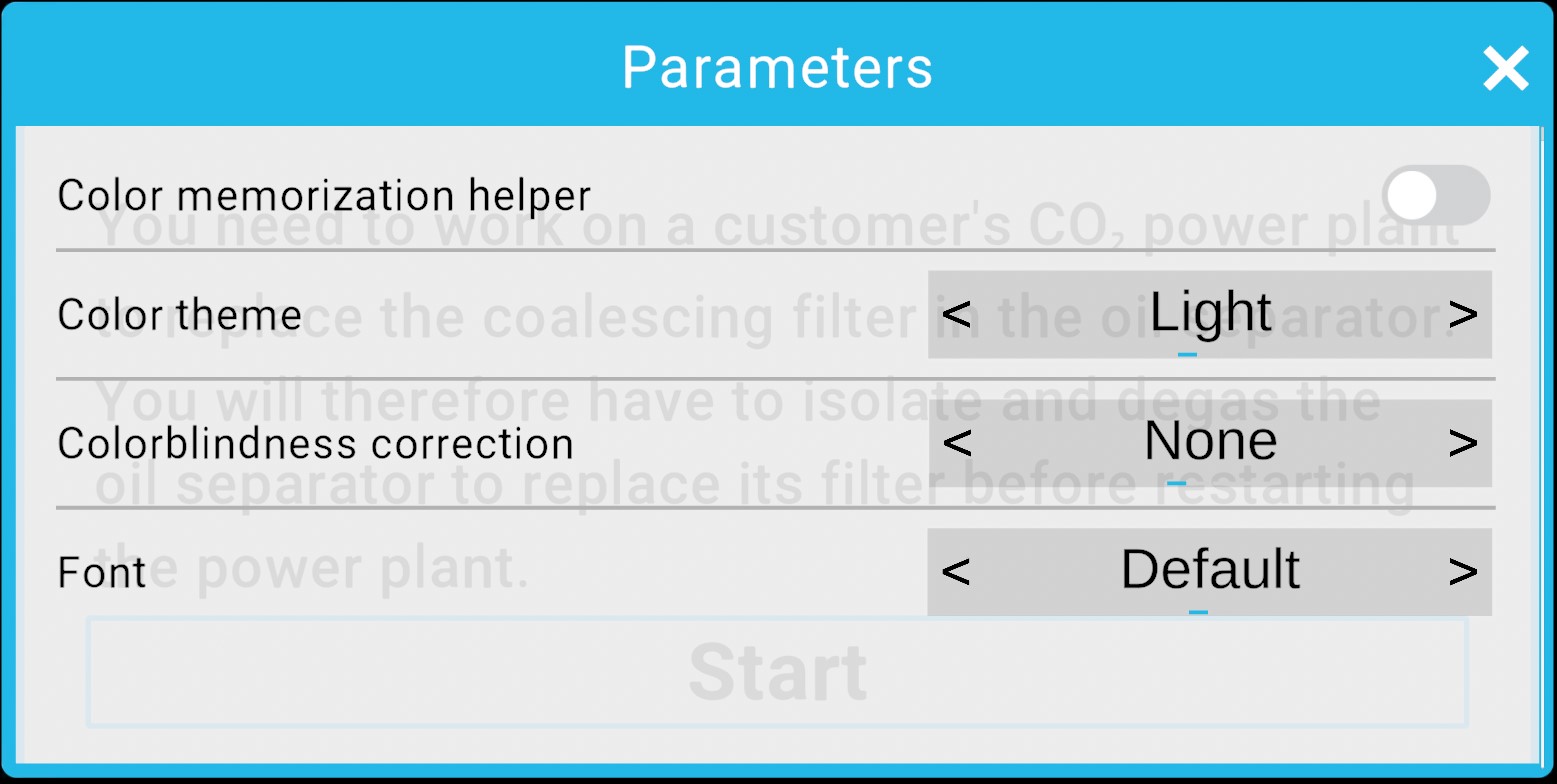The height and width of the screenshot is (784, 1557).
Task: Select the Default font value
Action: 1210,571
